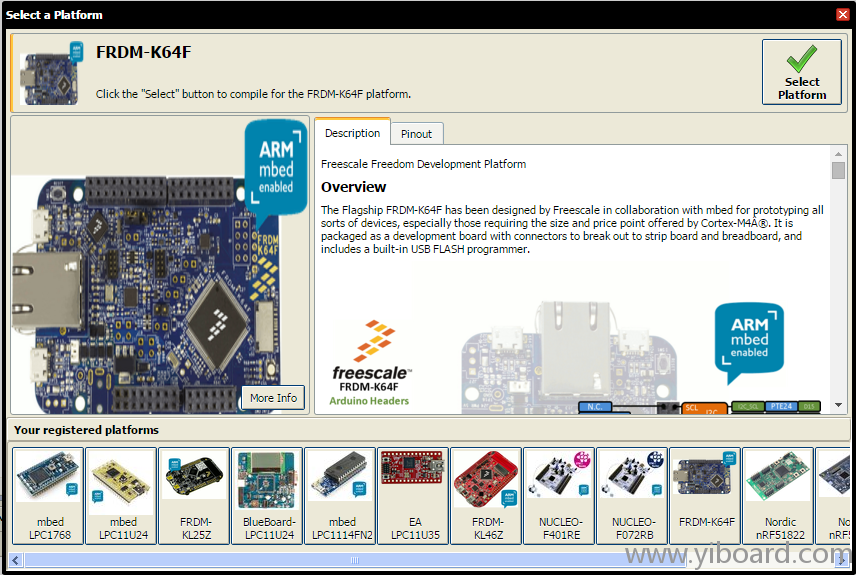Click the FRDM-K64F header board icon
This screenshot has width=856, height=575.
coord(50,74)
